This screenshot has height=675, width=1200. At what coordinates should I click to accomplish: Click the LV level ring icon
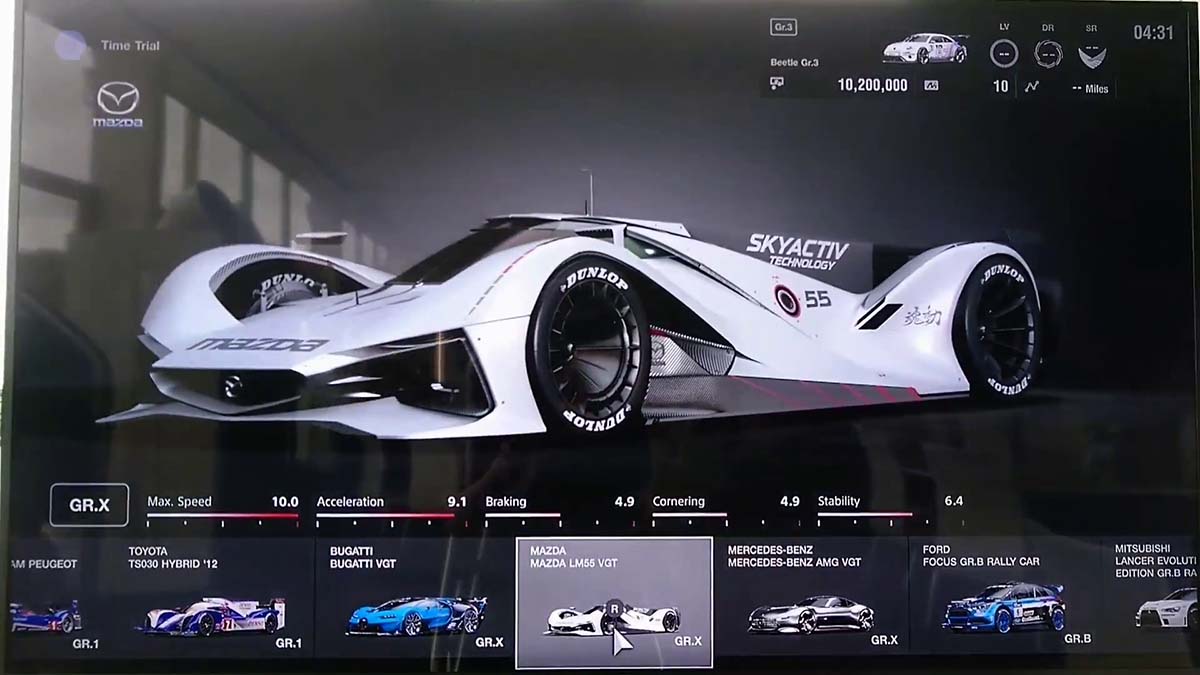pyautogui.click(x=1004, y=53)
